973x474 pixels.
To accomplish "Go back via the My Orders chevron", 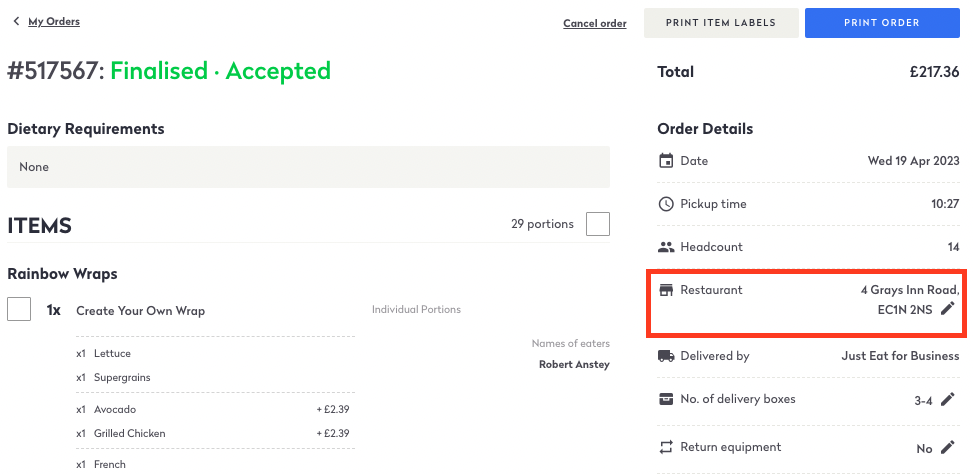I will pos(16,21).
